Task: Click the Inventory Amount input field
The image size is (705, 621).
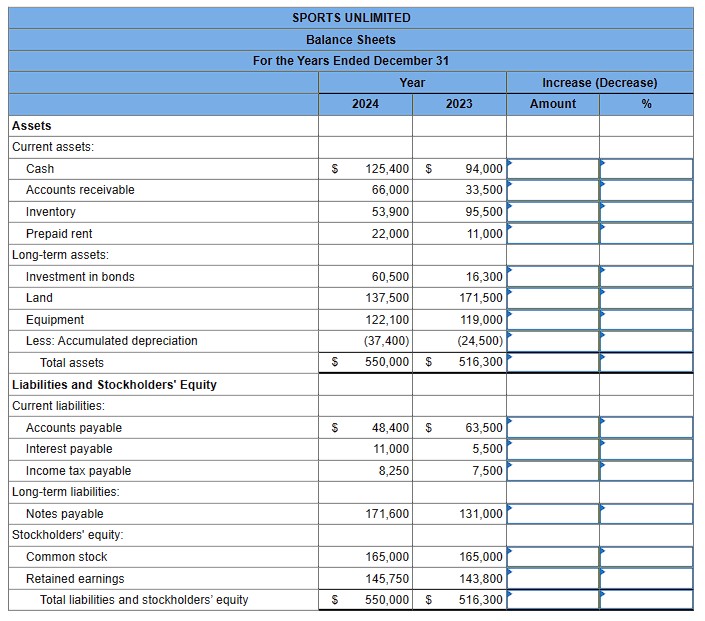Action: point(553,212)
